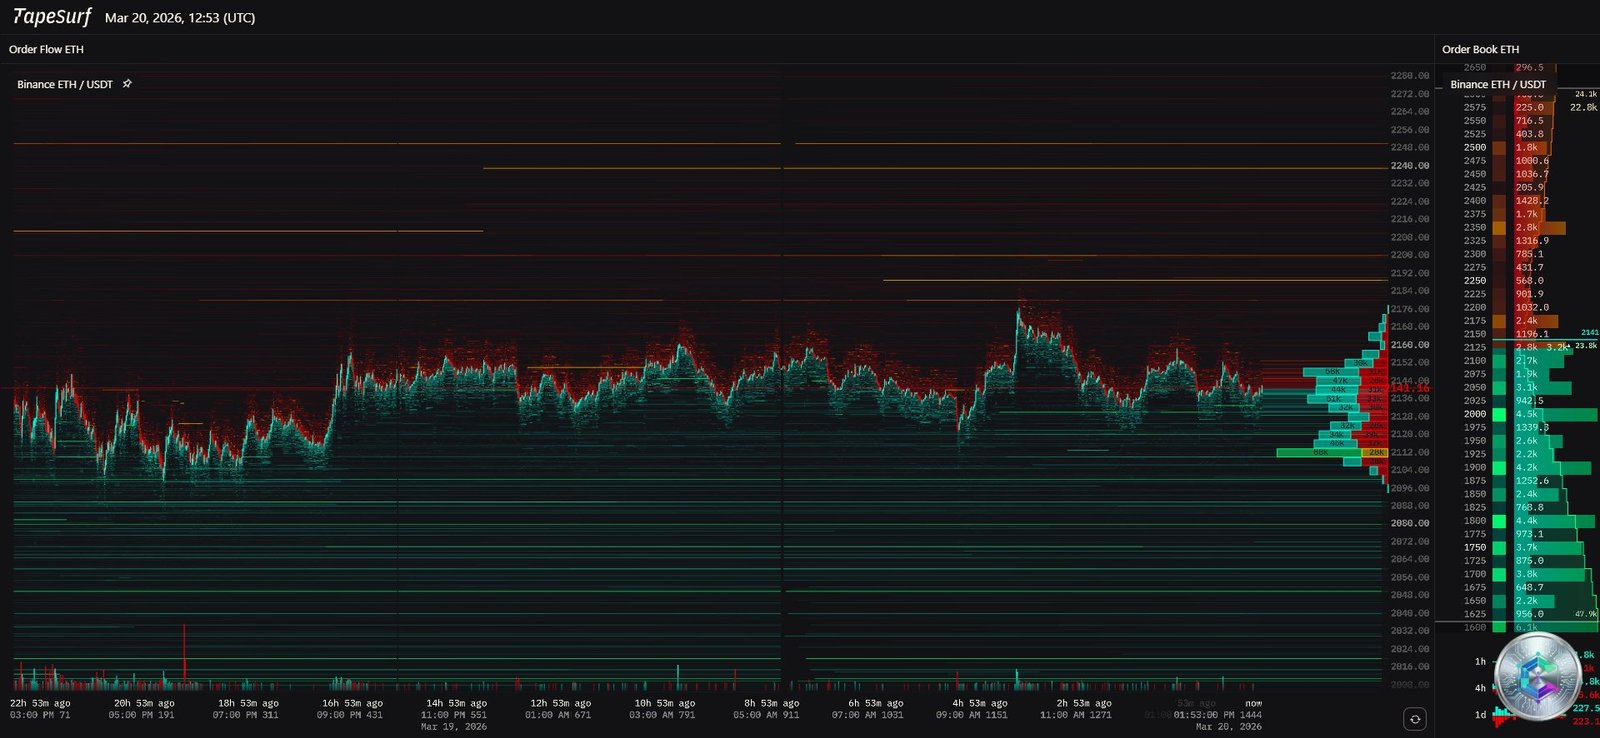
Task: Click the TapeSurf logo
Action: [51, 17]
